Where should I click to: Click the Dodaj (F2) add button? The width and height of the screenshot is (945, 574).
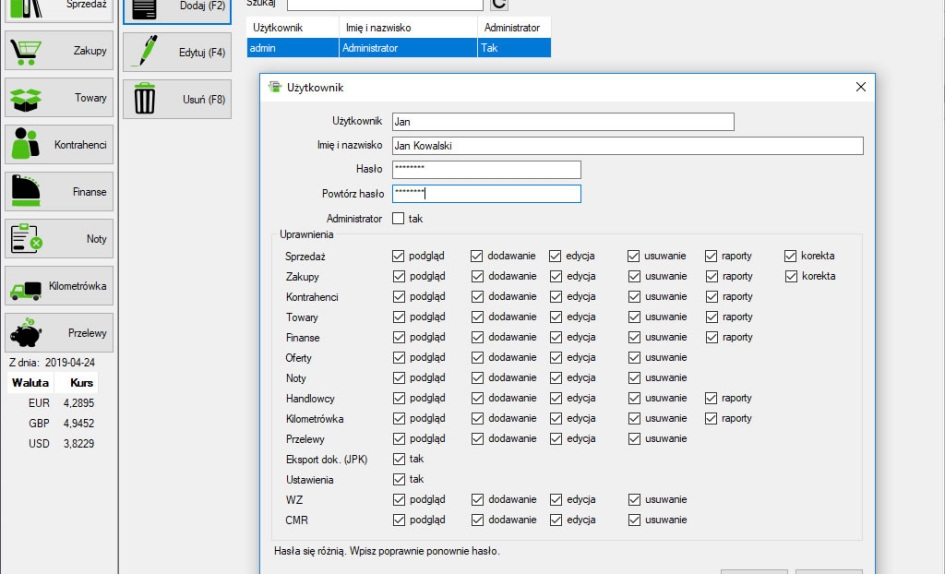(x=177, y=6)
